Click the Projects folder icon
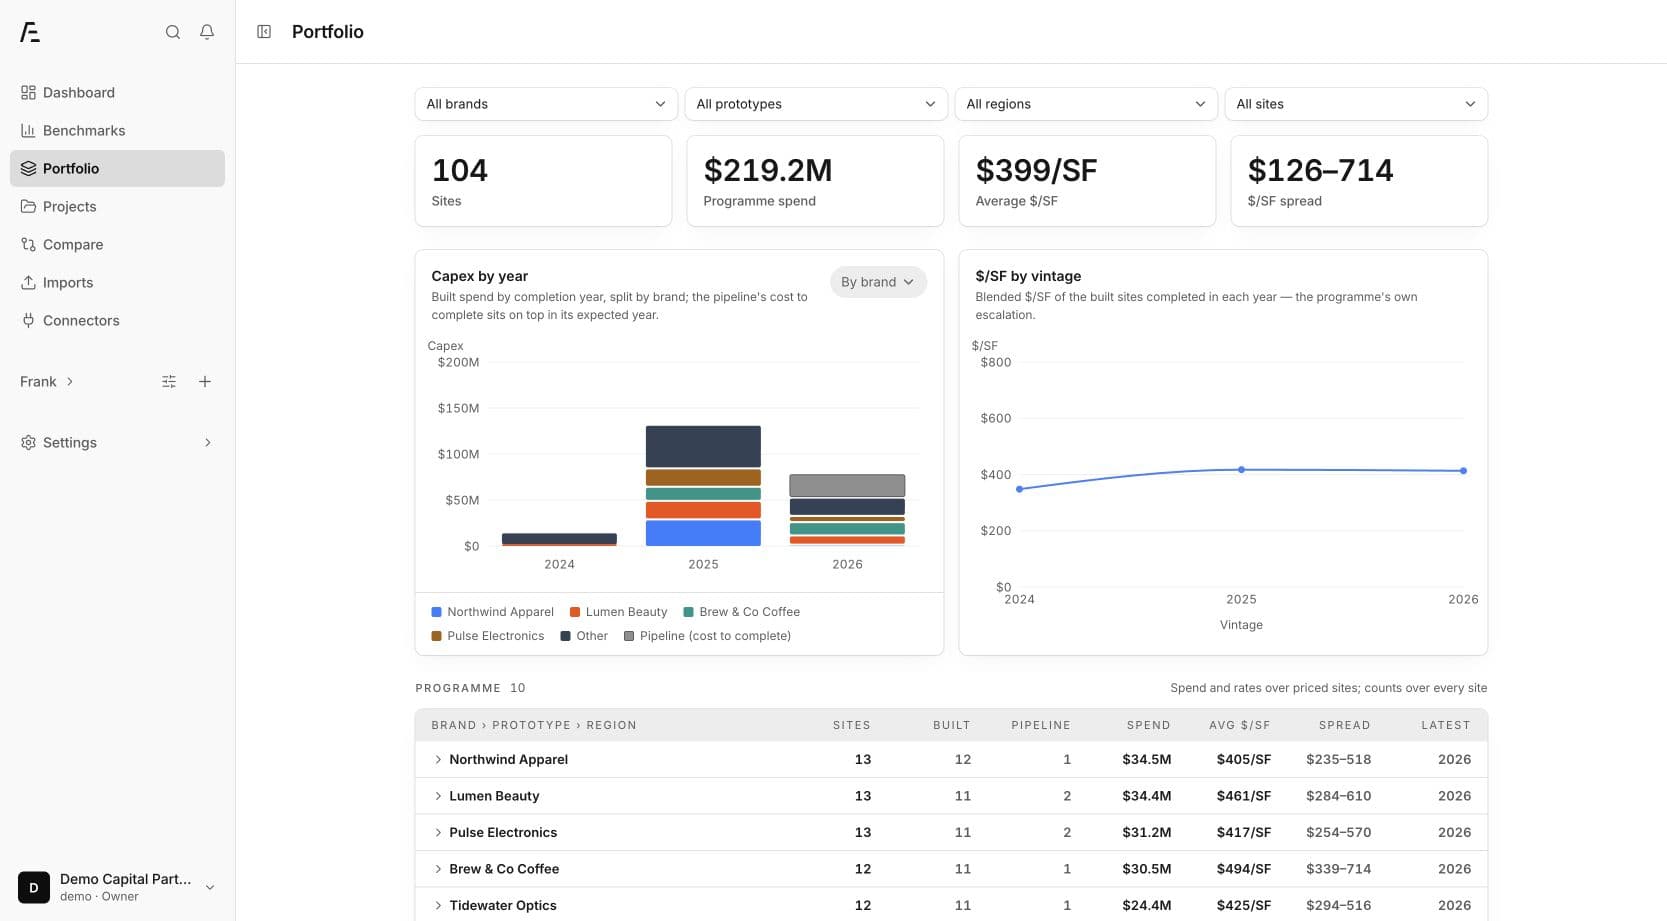 28,207
